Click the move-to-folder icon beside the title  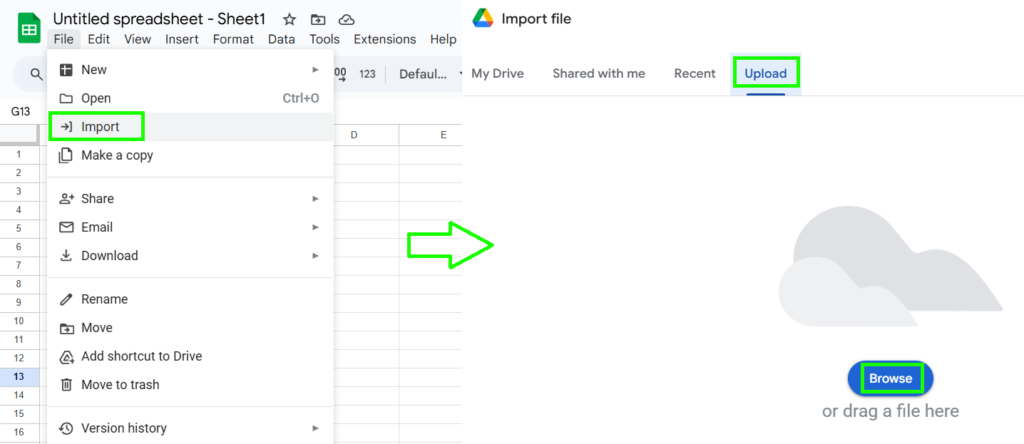[x=318, y=19]
